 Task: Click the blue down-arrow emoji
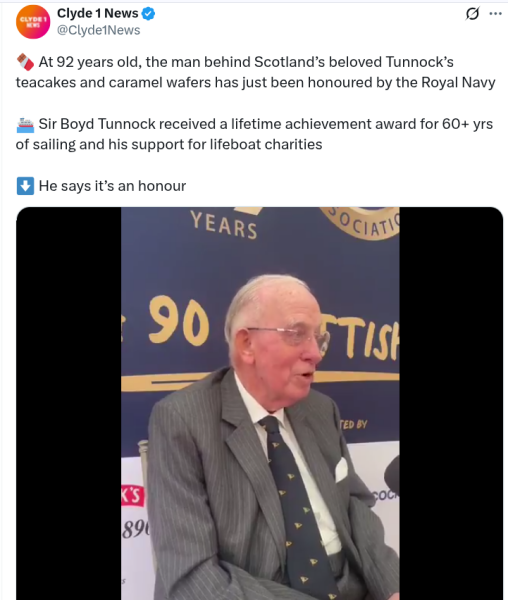point(25,186)
